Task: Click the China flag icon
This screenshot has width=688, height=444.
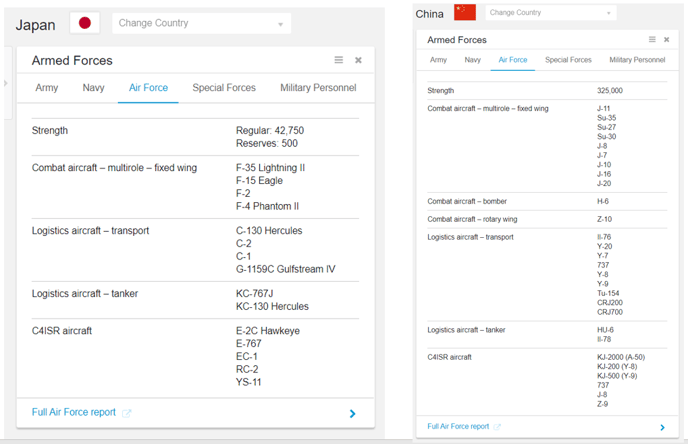Action: point(464,13)
